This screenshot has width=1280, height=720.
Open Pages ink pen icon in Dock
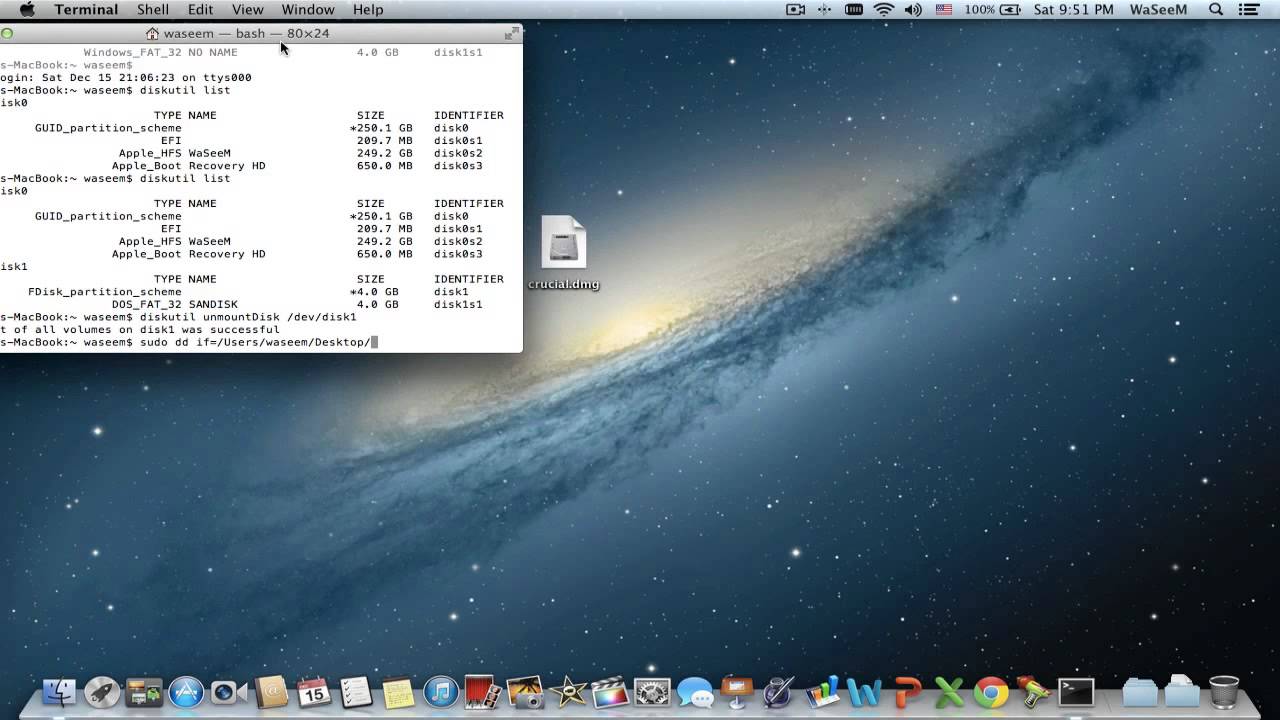(x=779, y=691)
